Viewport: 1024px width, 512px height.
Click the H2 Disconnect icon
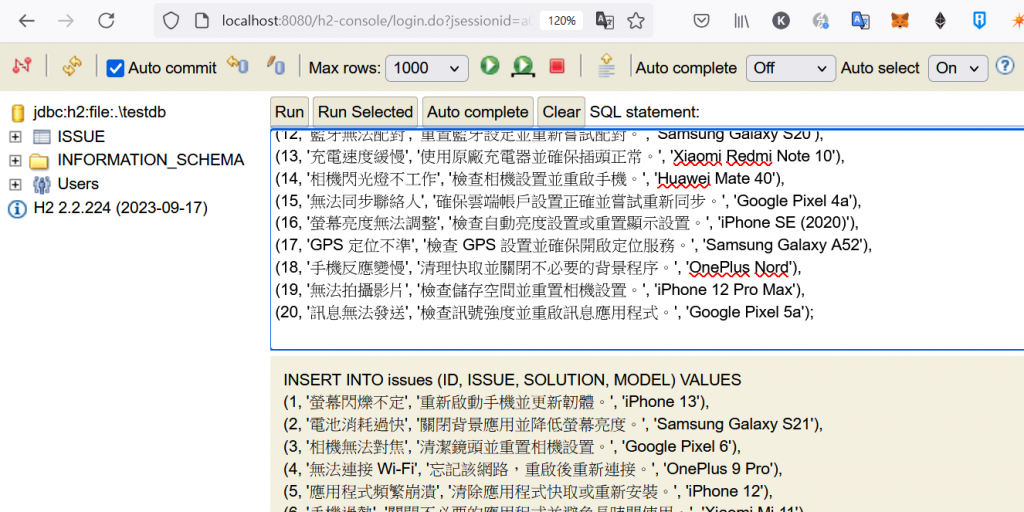point(22,66)
